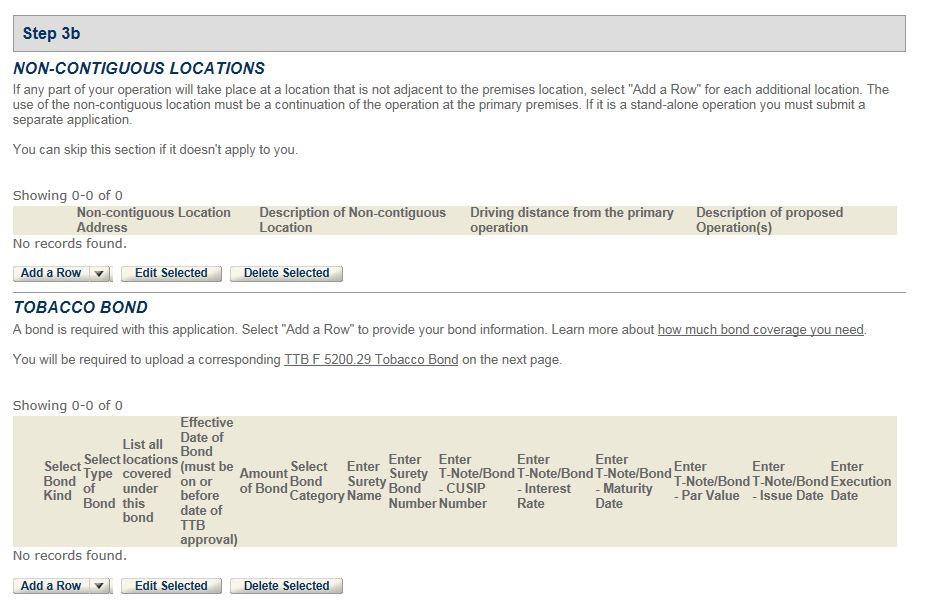This screenshot has width=925, height=600.
Task: Open the 'how much bond coverage you need' link
Action: pyautogui.click(x=760, y=330)
